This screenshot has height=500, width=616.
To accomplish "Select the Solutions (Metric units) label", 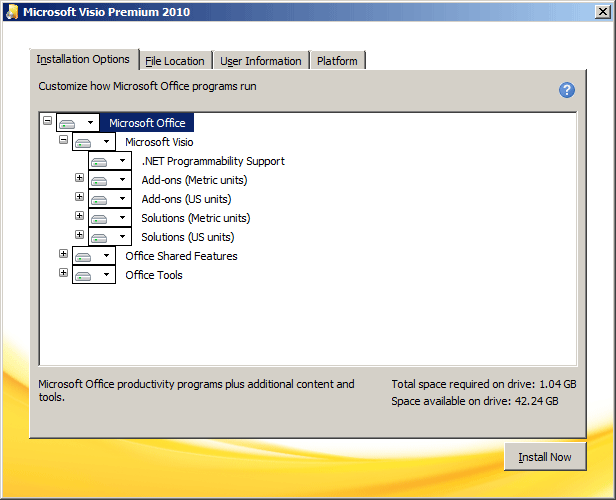I will click(196, 218).
